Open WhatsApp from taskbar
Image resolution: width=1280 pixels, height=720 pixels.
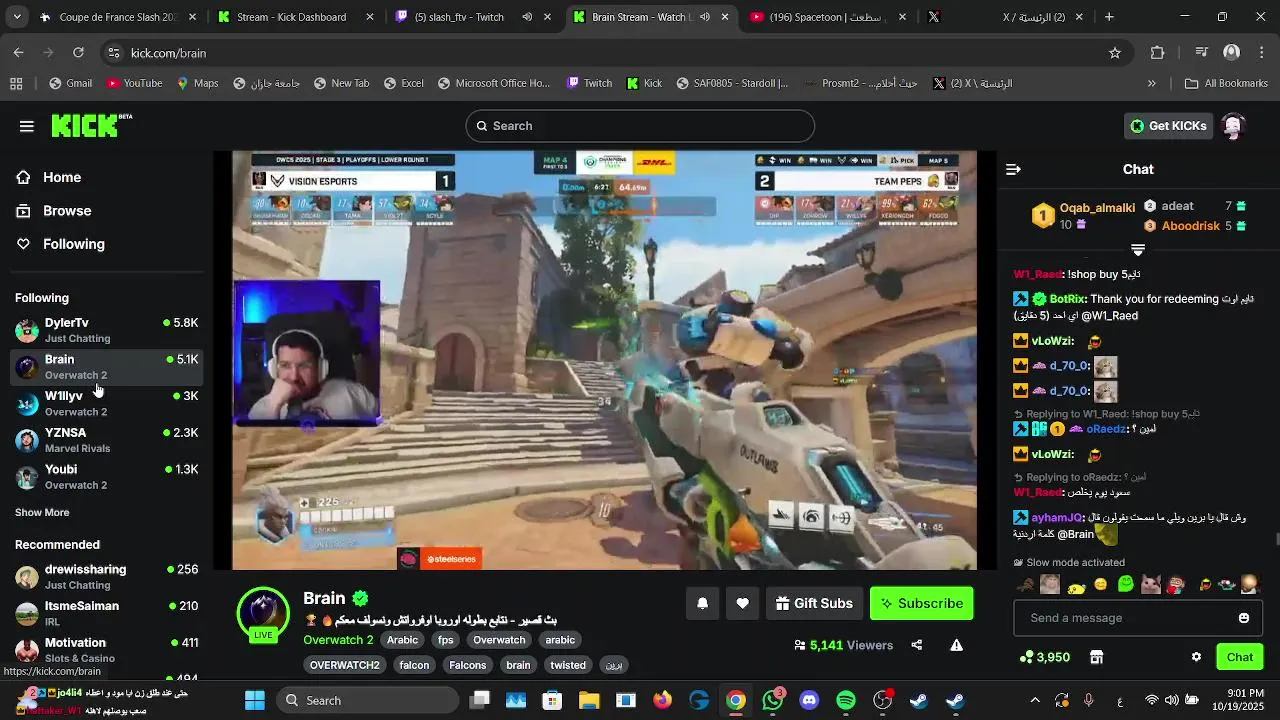coord(773,700)
